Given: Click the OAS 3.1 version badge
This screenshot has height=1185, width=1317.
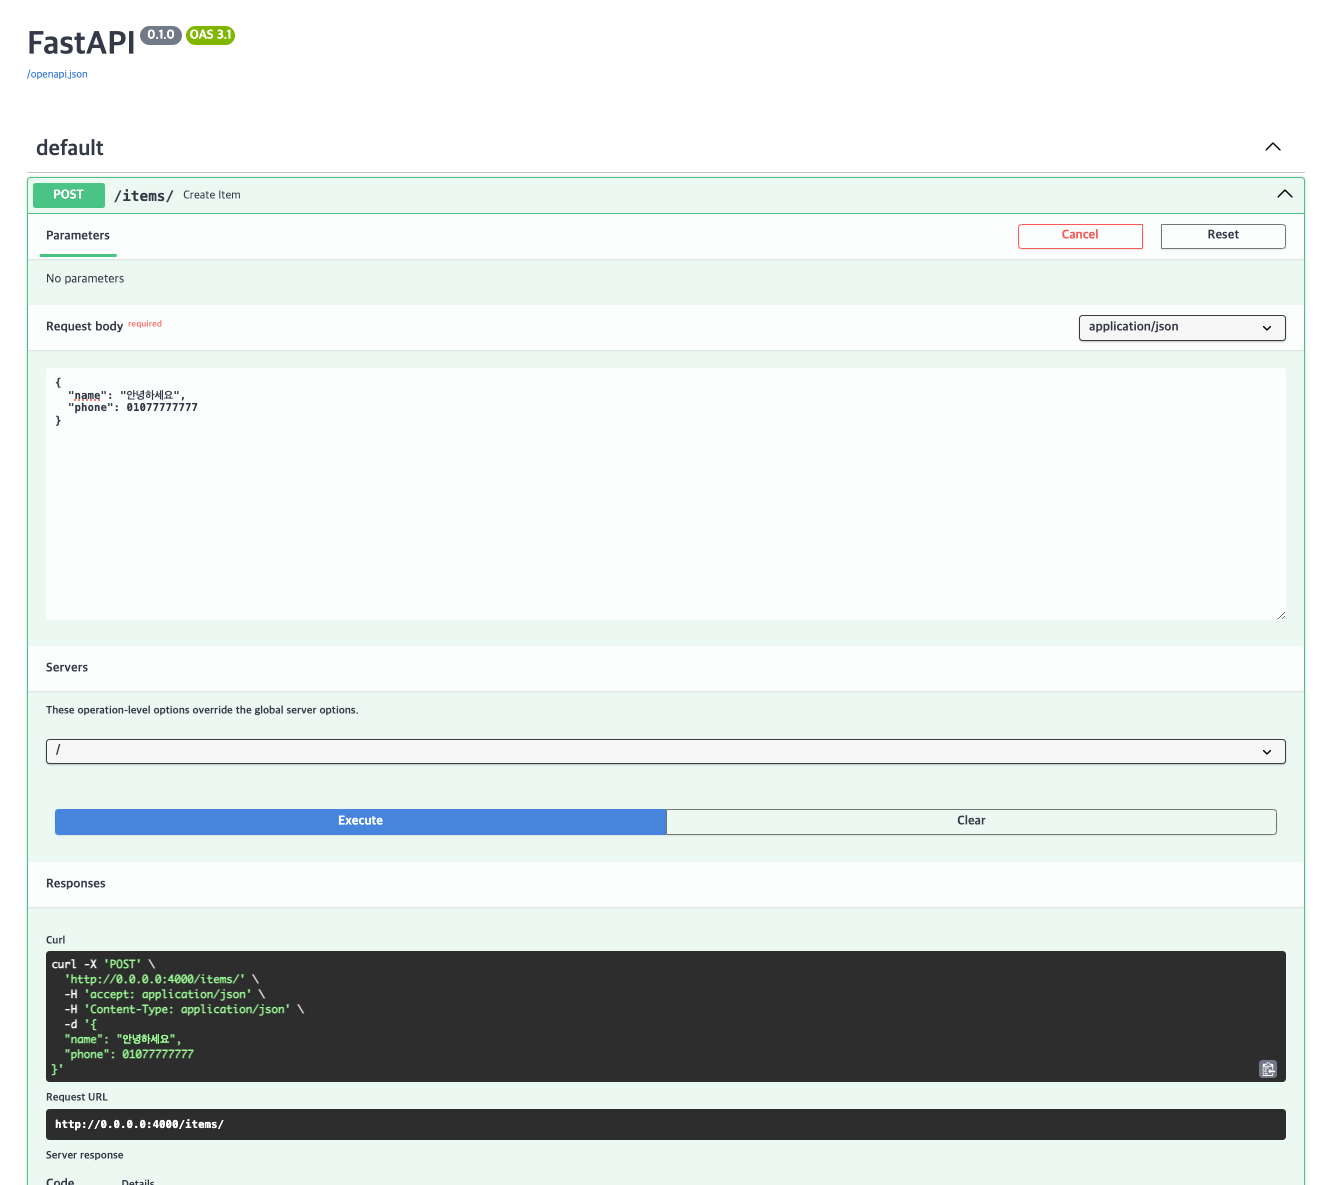Looking at the screenshot, I should pyautogui.click(x=211, y=35).
